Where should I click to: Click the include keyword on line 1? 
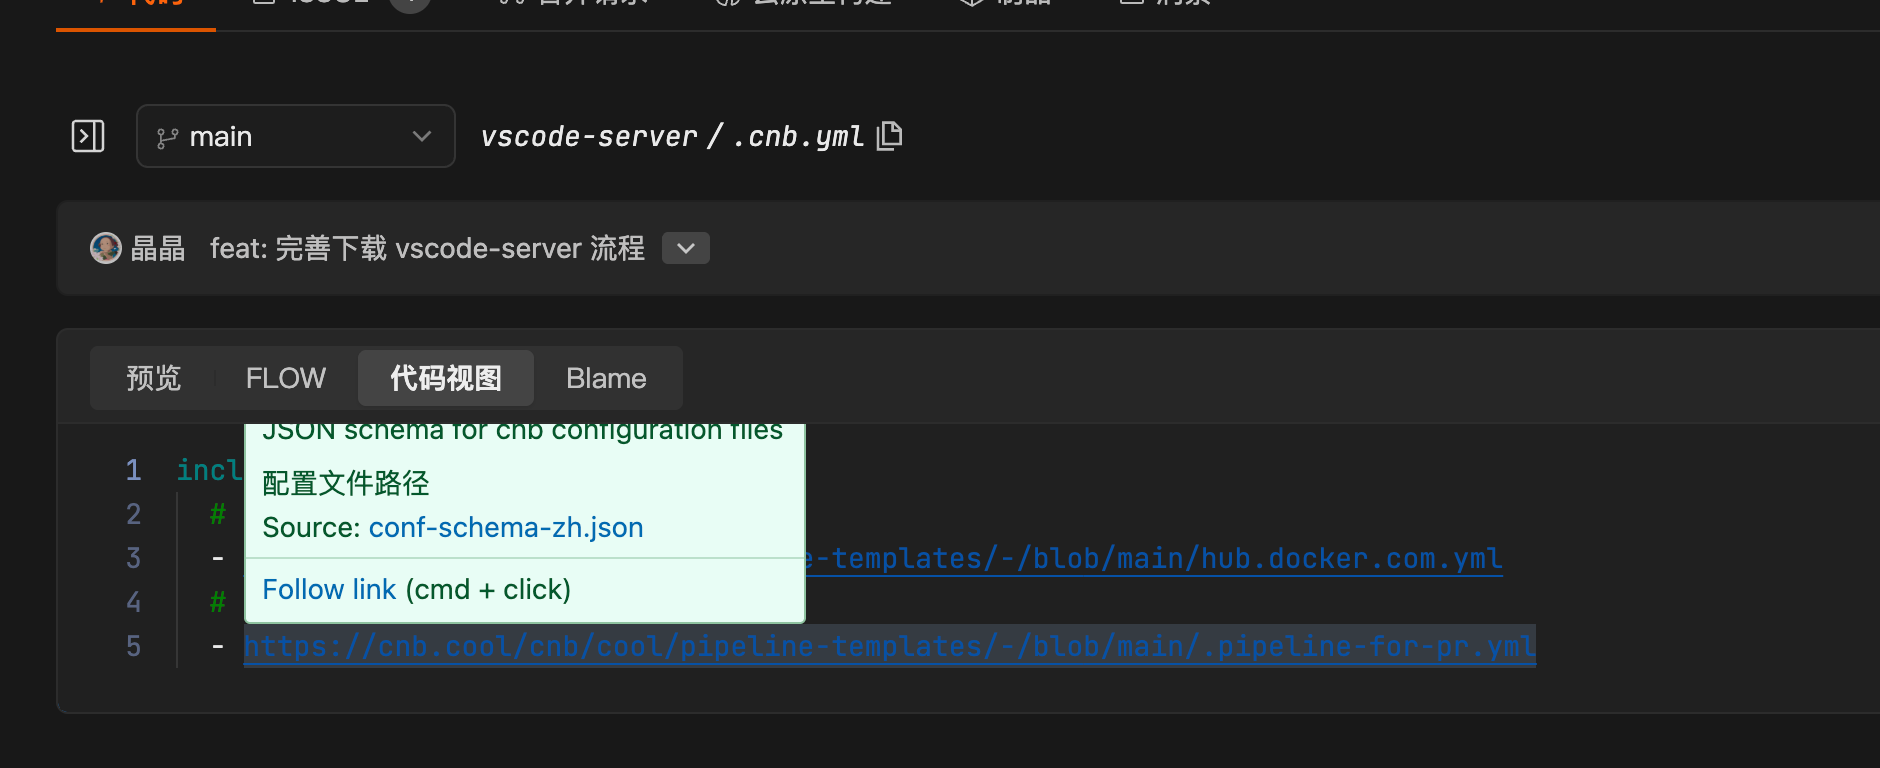(209, 470)
